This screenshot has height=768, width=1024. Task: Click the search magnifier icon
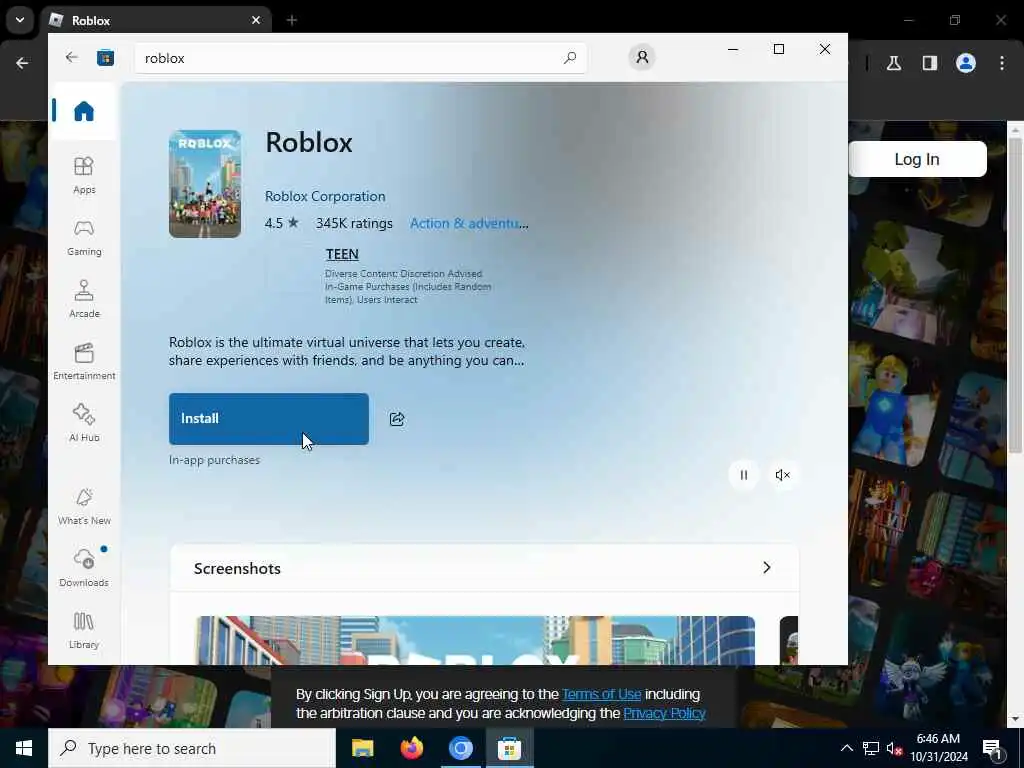pyautogui.click(x=569, y=58)
